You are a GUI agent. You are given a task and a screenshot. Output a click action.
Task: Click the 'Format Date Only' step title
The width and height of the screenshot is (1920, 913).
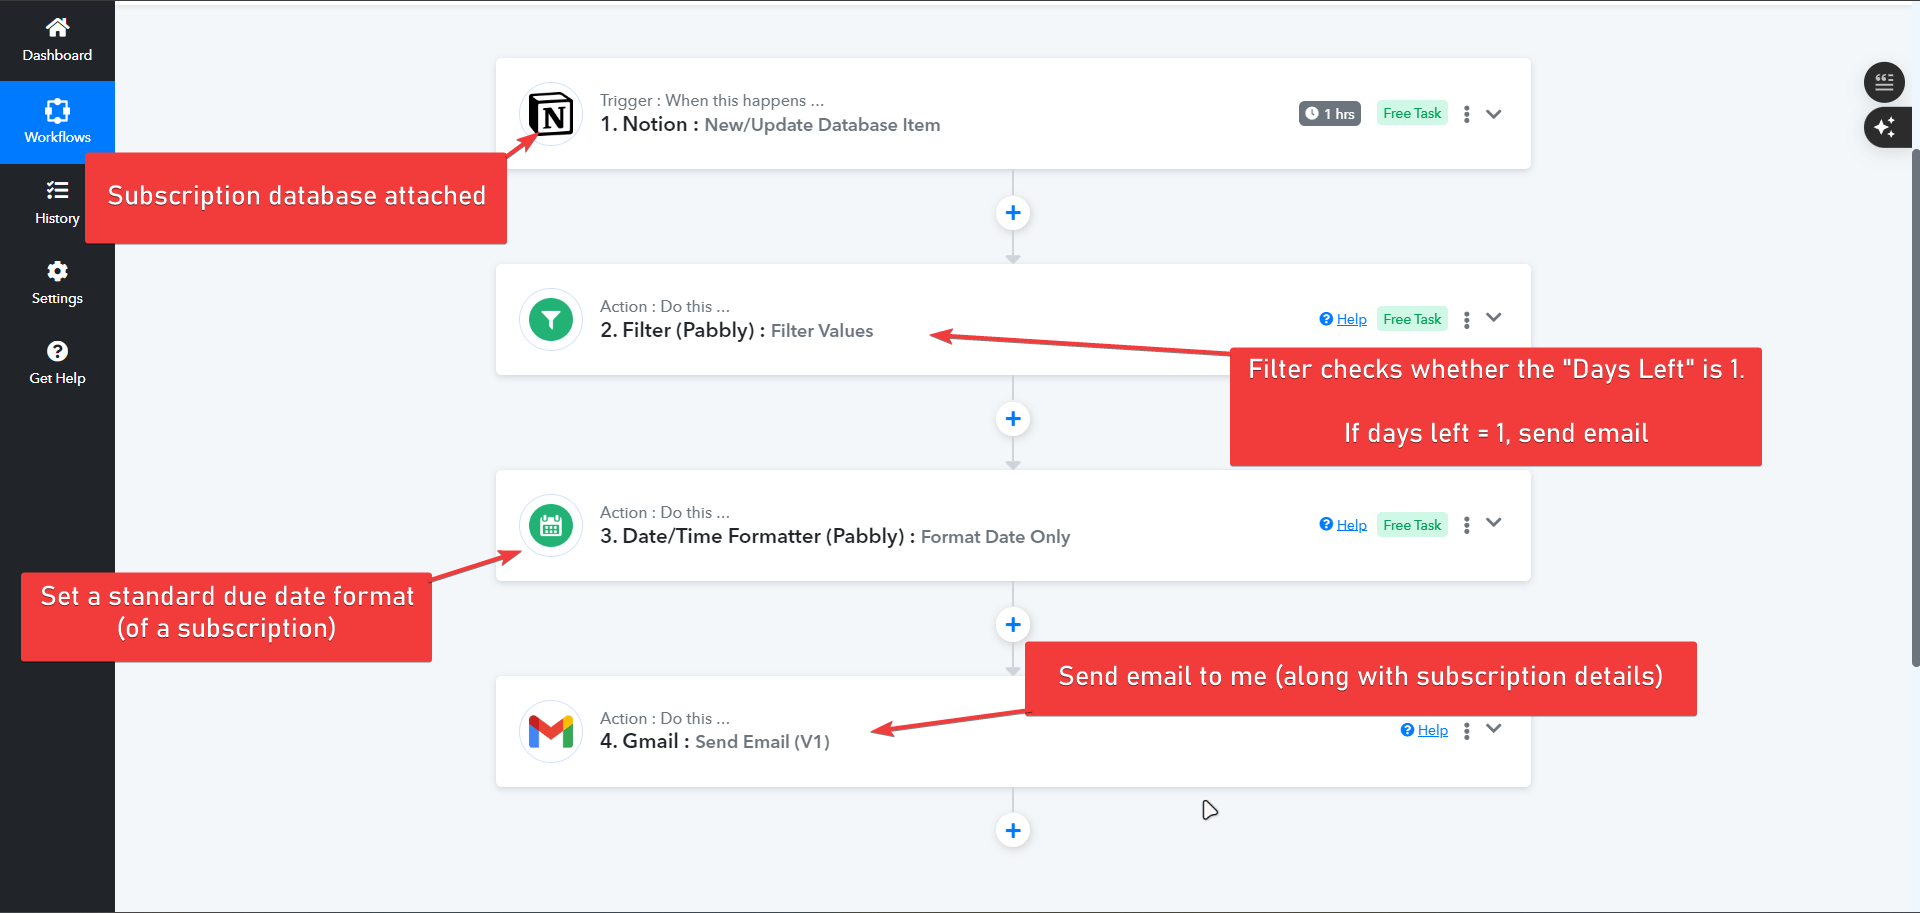point(995,537)
